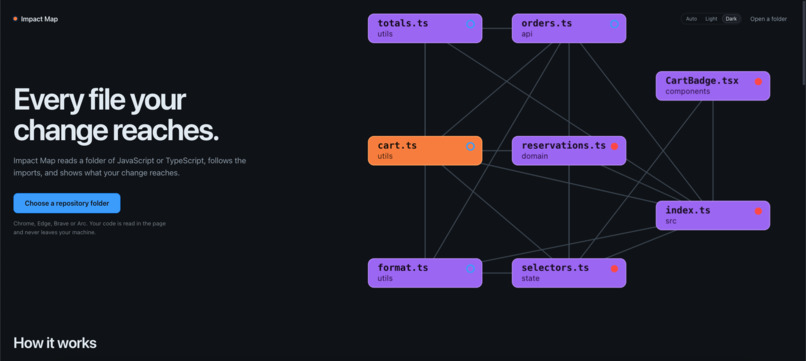This screenshot has width=806, height=361.
Task: Select the totals.ts node
Action: (425, 28)
